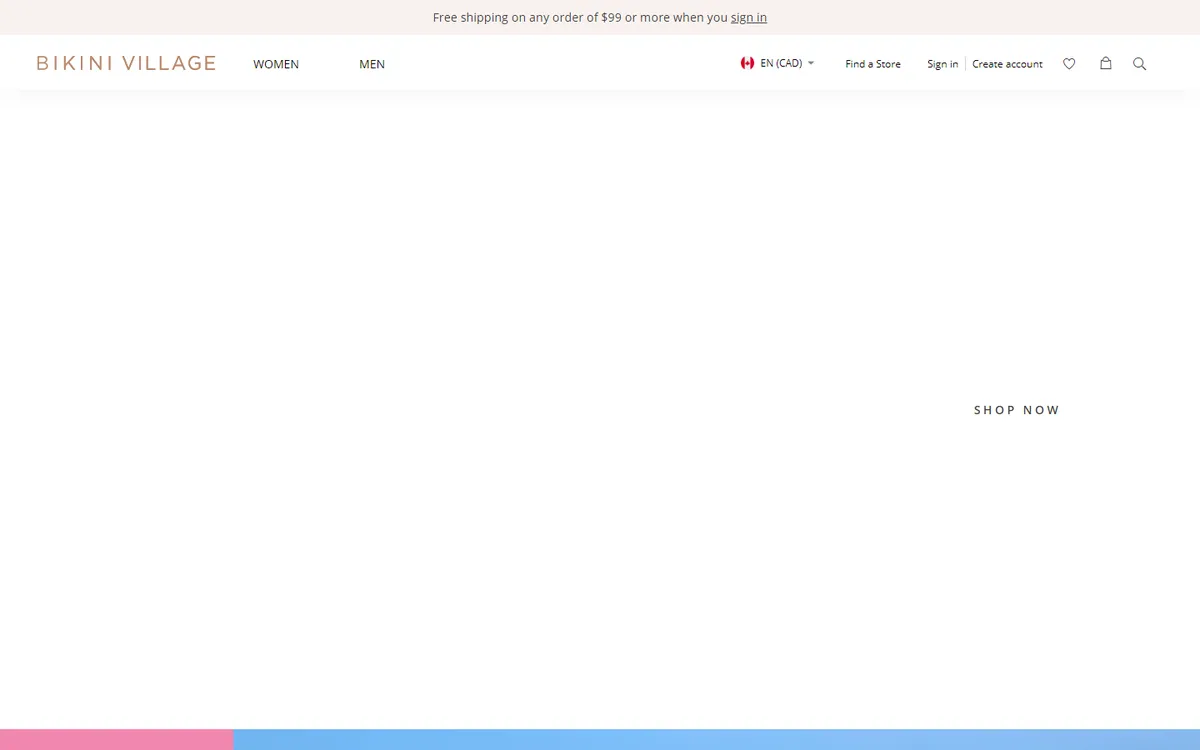Open the MEN menu
1200x750 pixels.
(x=372, y=64)
